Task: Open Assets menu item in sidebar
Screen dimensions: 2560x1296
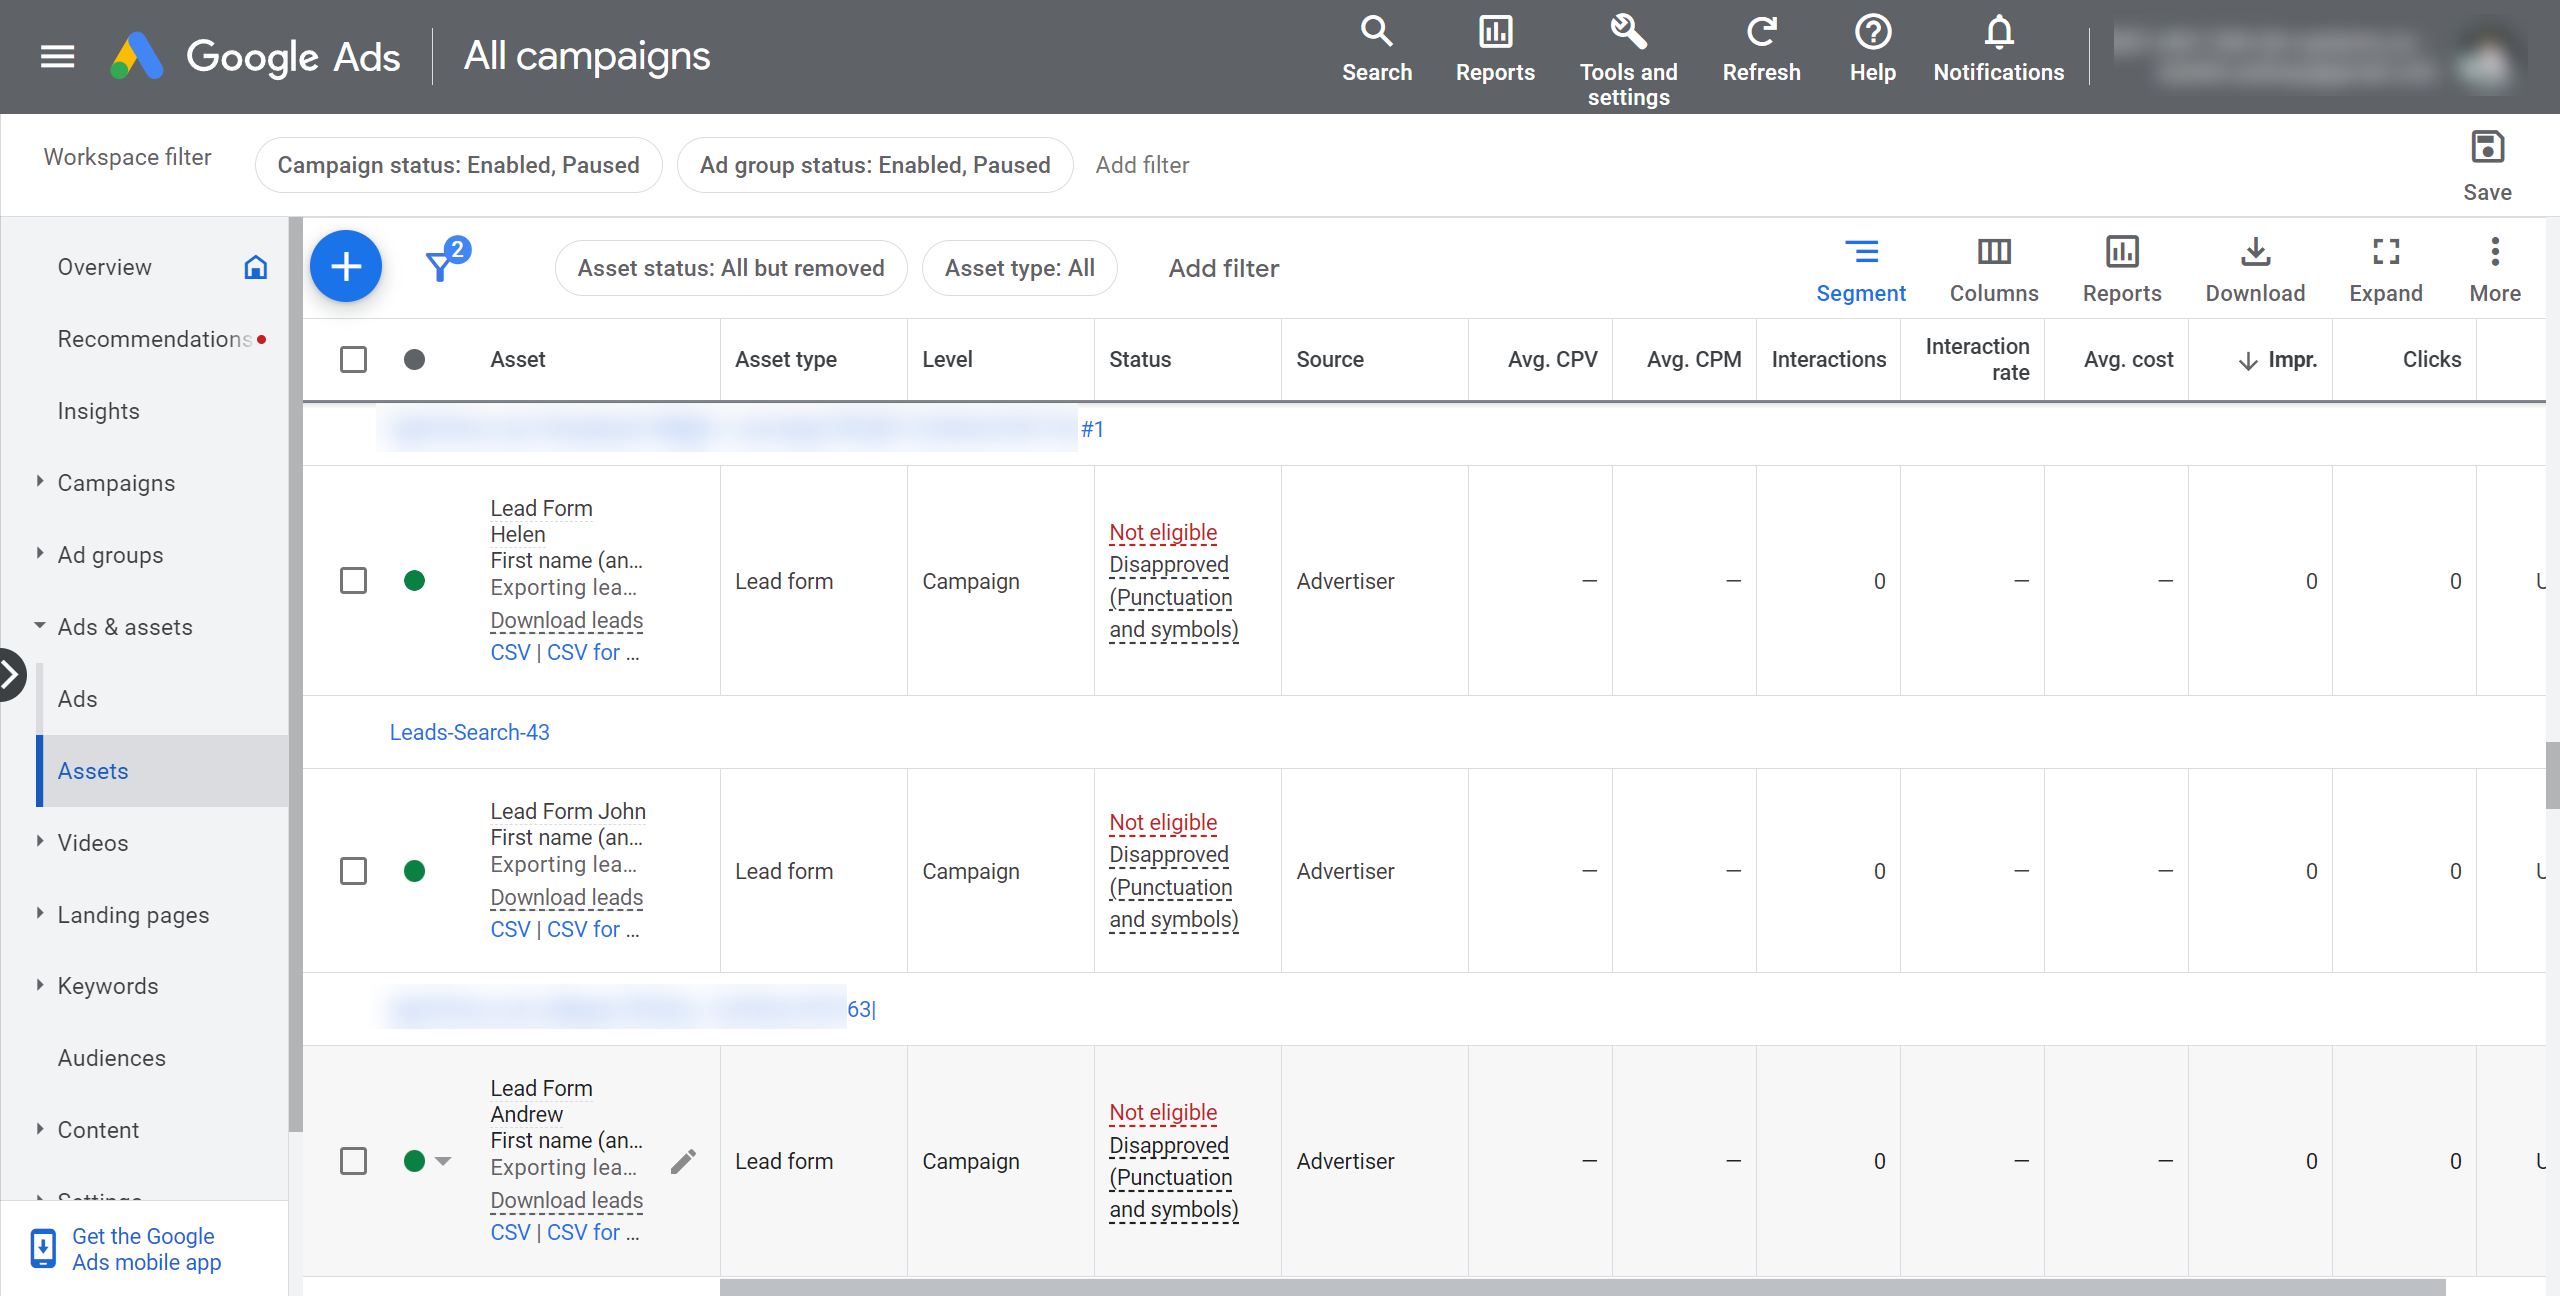Action: tap(94, 769)
